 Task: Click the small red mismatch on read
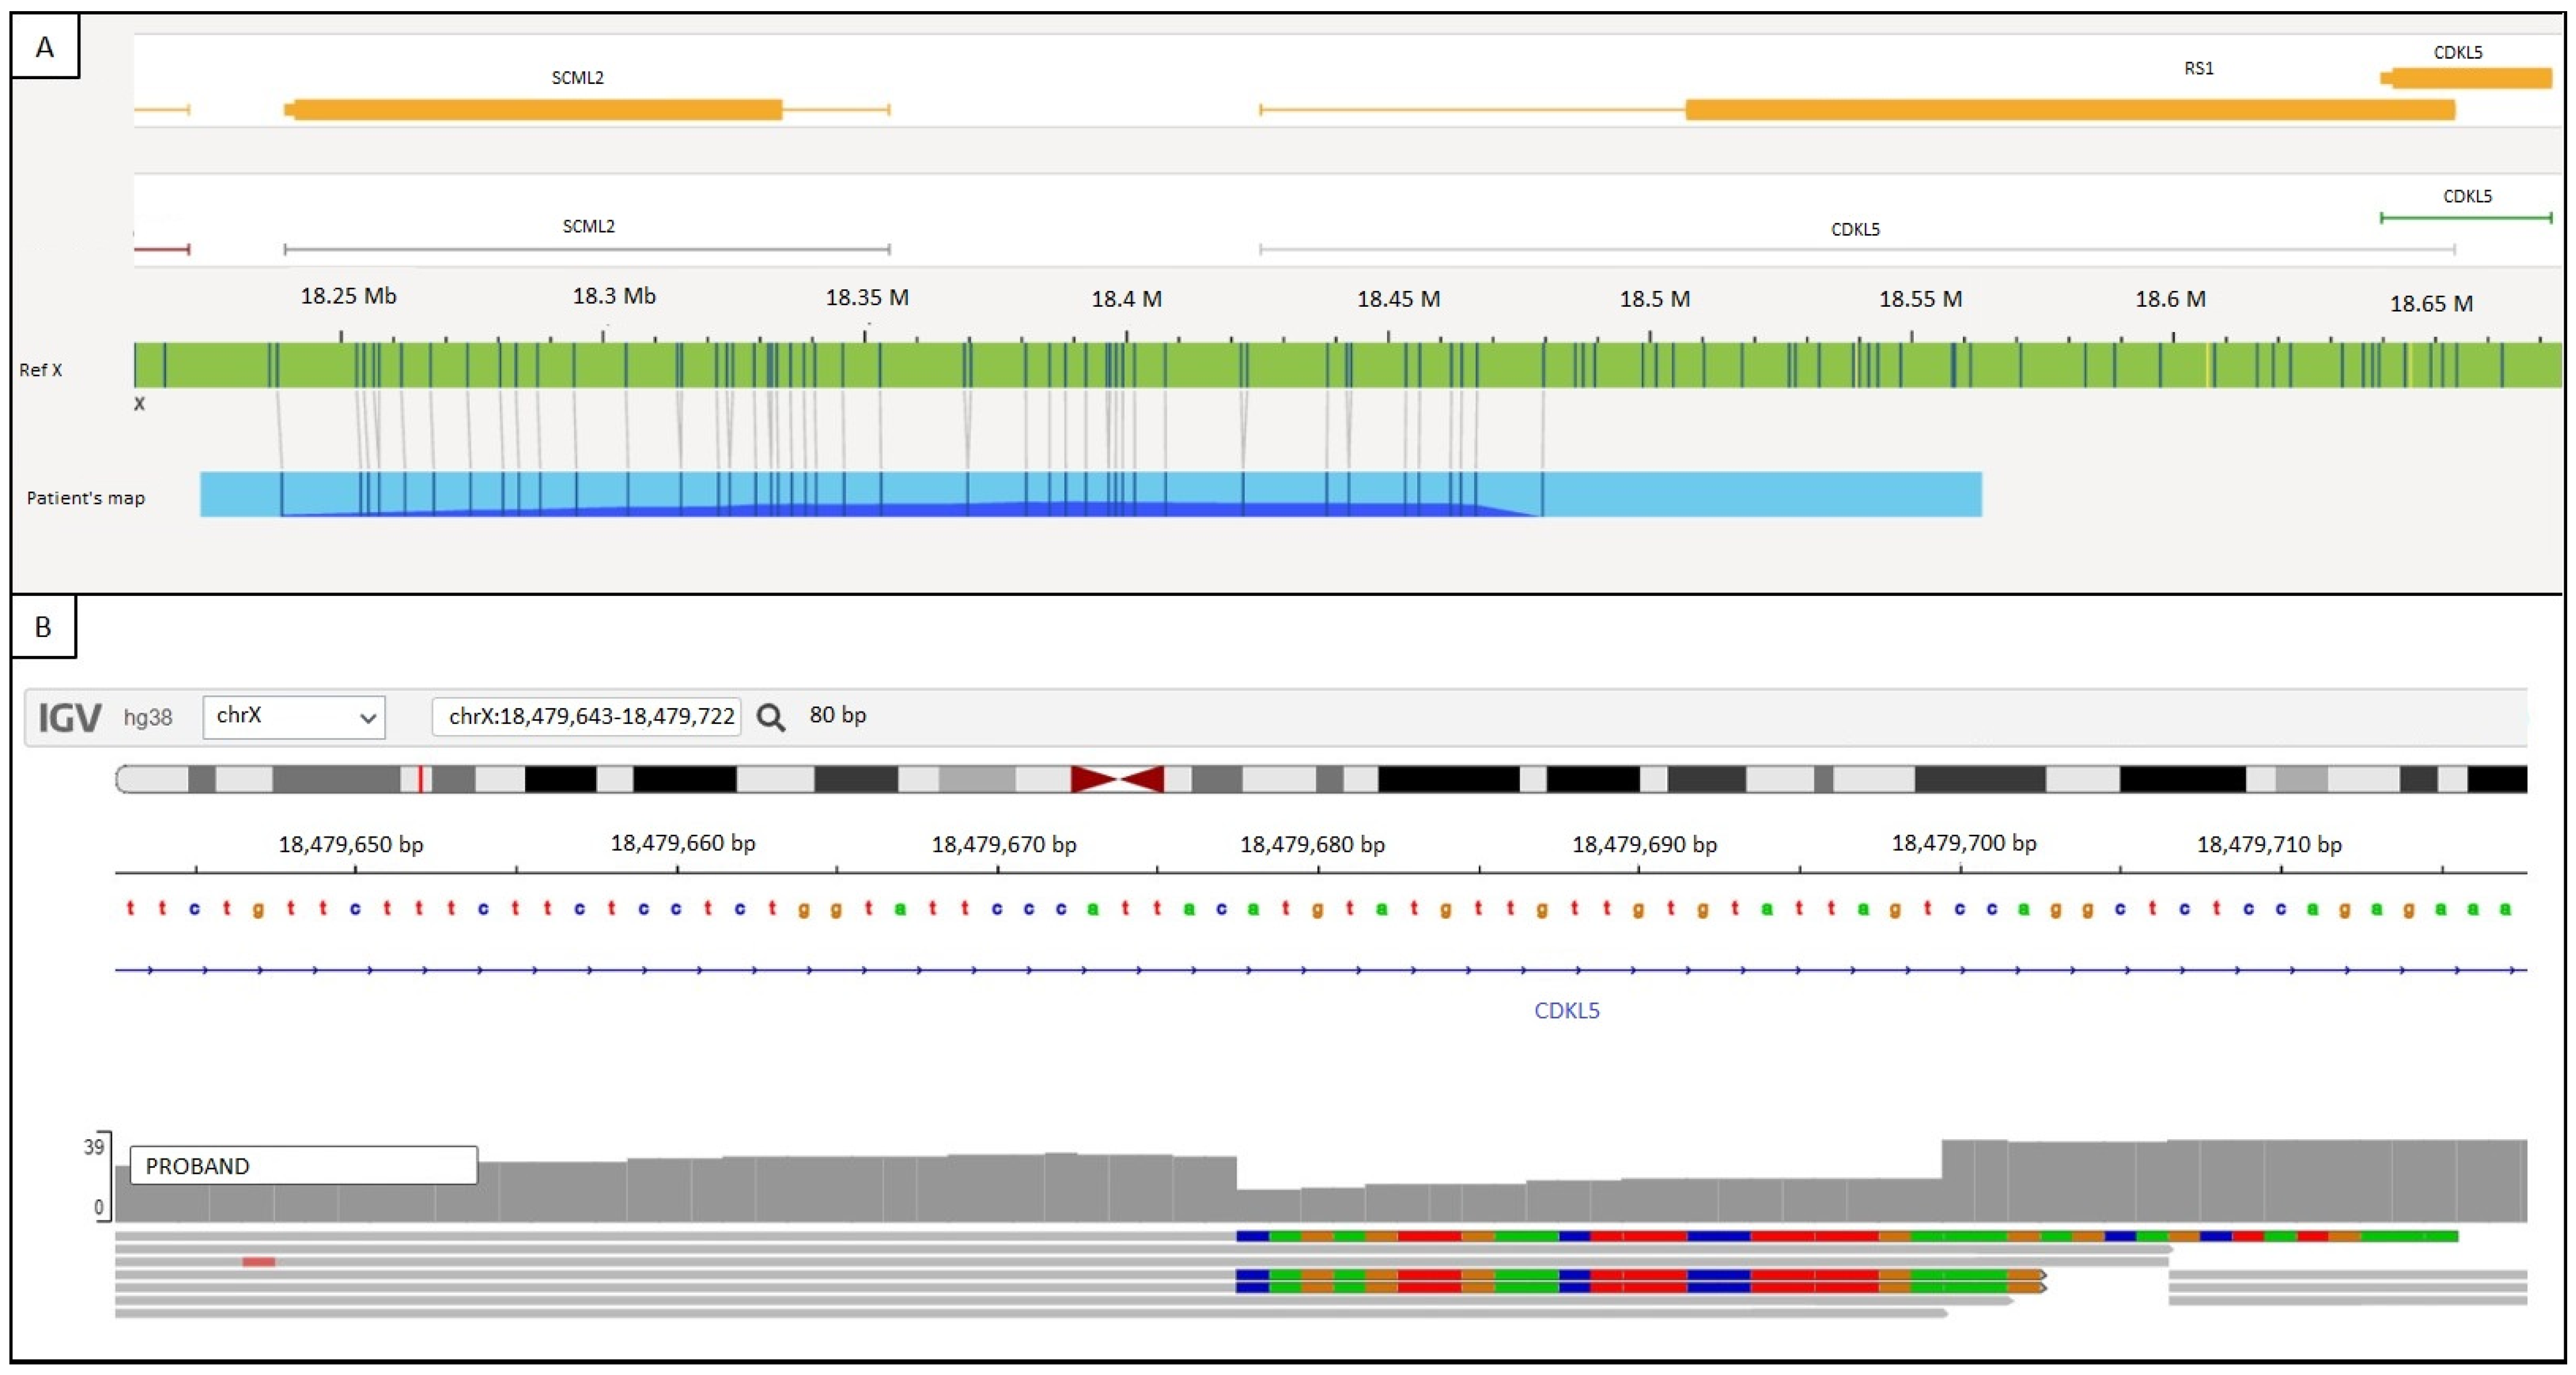click(258, 1262)
